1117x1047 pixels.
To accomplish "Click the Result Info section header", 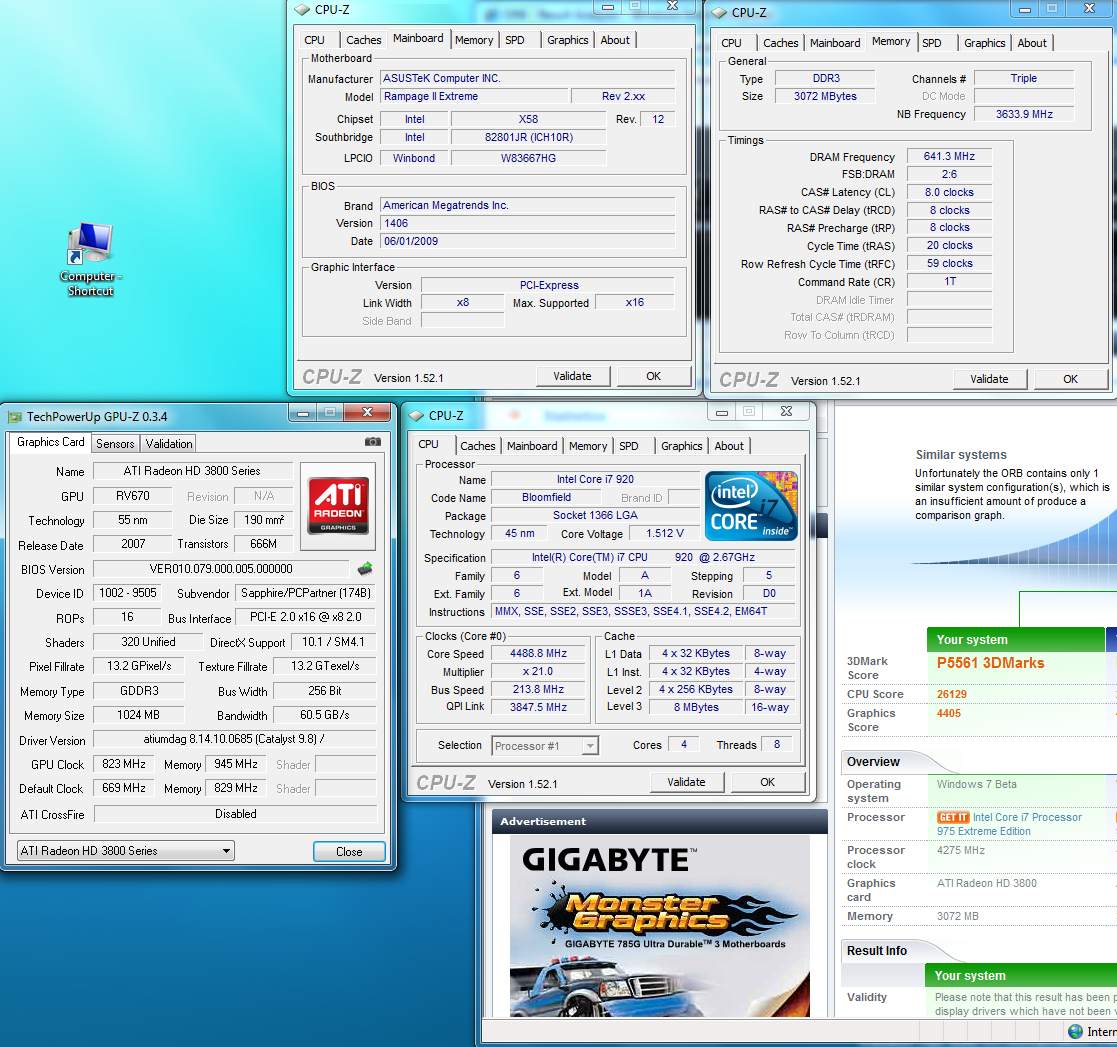I will coord(877,951).
